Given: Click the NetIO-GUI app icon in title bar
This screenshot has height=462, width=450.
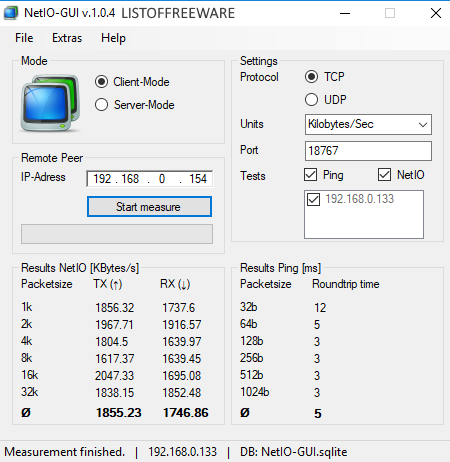Looking at the screenshot, I should (x=11, y=13).
